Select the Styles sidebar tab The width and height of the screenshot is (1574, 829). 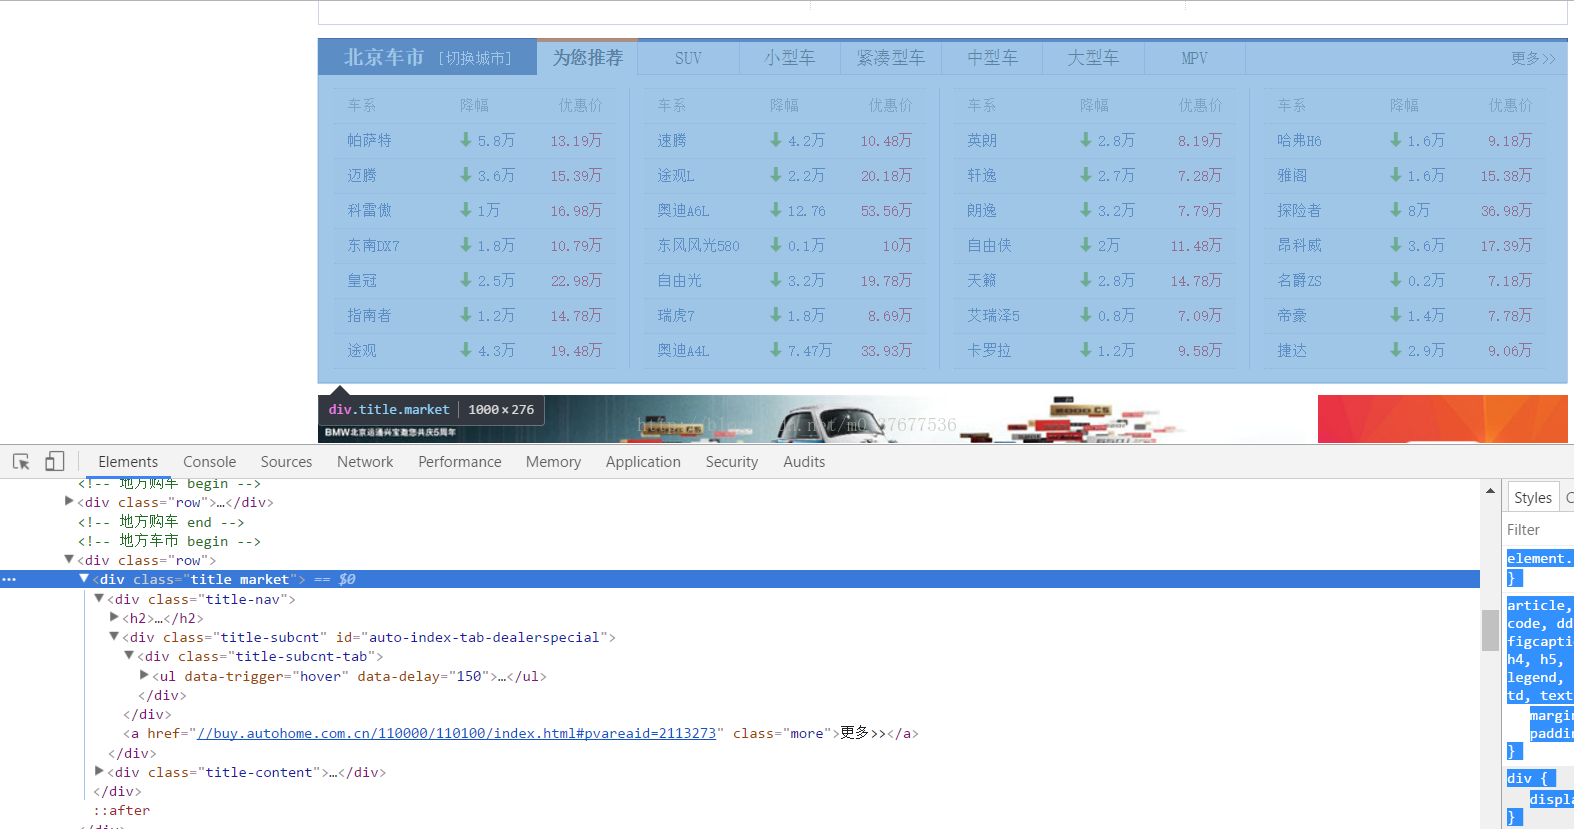click(1532, 497)
